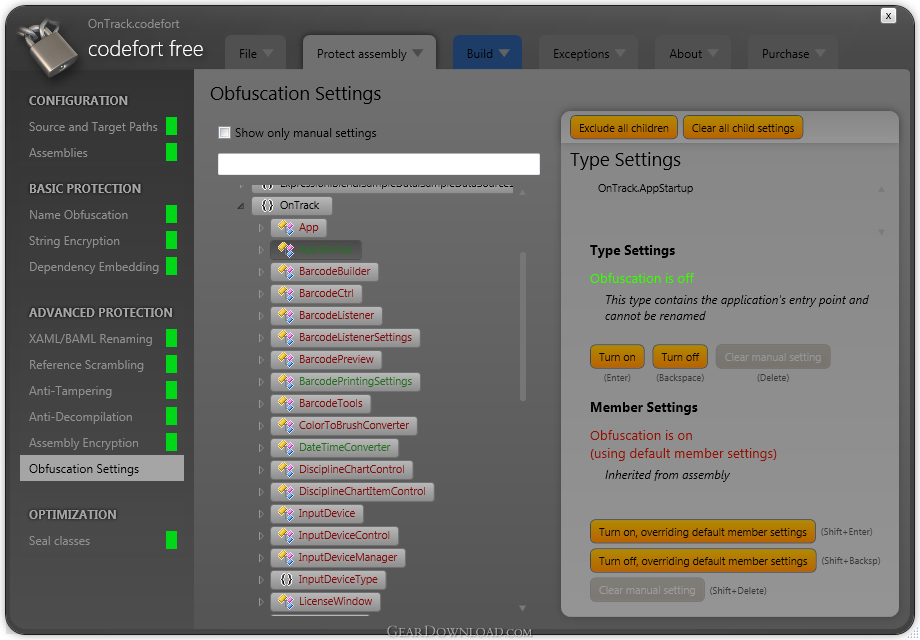Image resolution: width=920 pixels, height=640 pixels.
Task: Click the BarcodeCtrl class icon
Action: pos(286,293)
